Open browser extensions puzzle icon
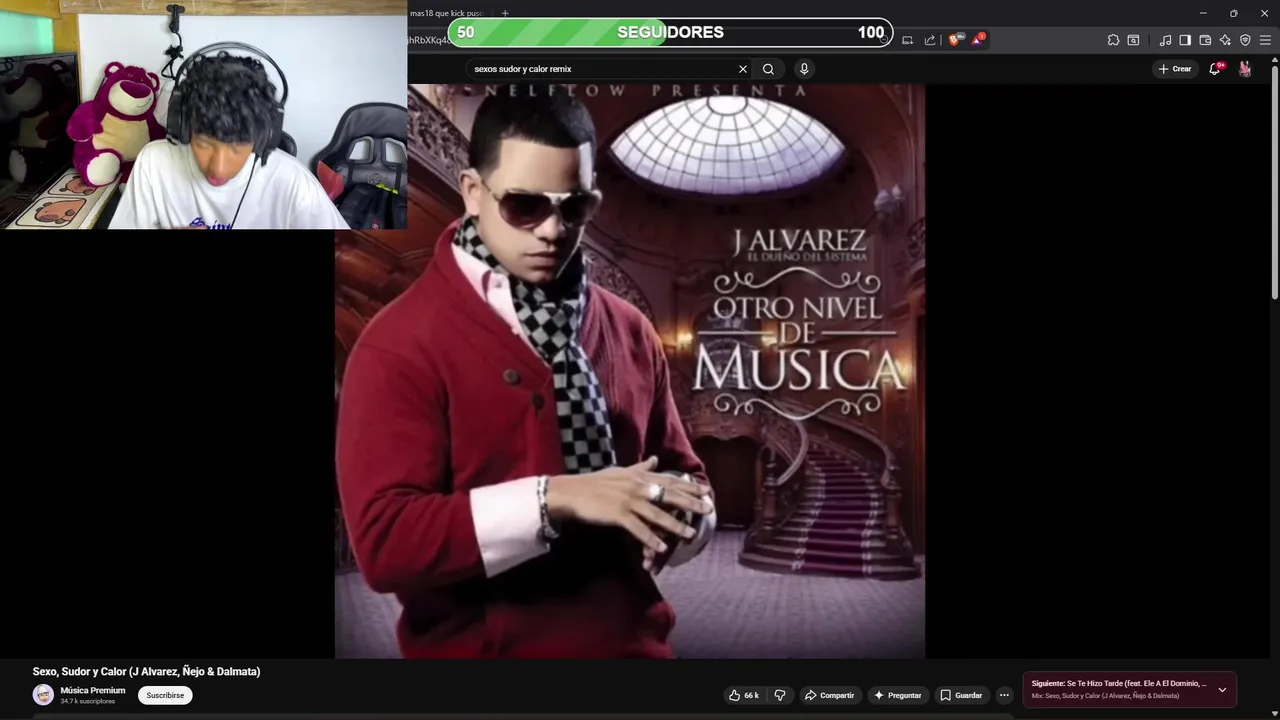This screenshot has width=1280, height=720. click(1113, 40)
